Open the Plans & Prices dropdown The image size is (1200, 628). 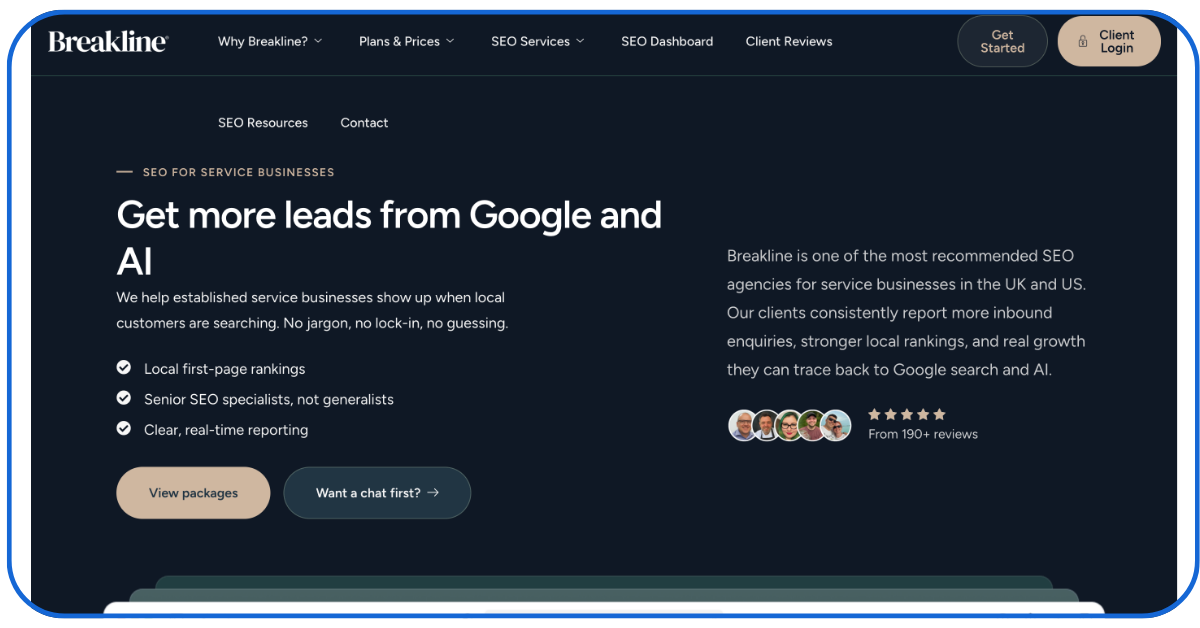pos(406,41)
